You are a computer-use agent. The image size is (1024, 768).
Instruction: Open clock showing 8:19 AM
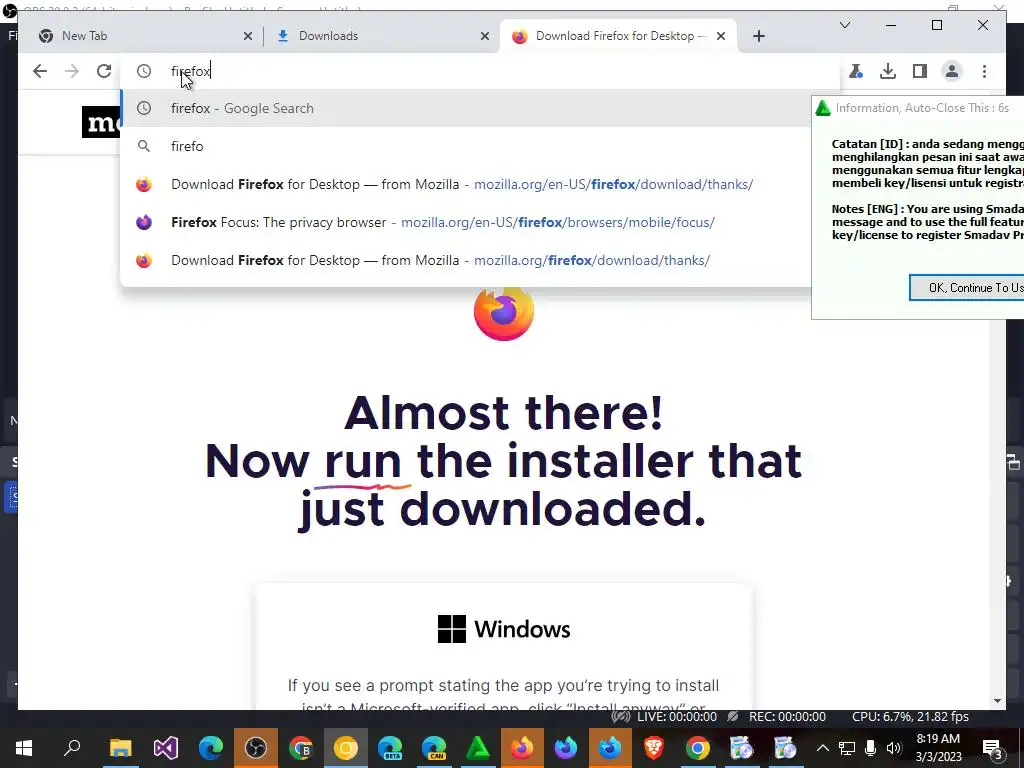938,748
